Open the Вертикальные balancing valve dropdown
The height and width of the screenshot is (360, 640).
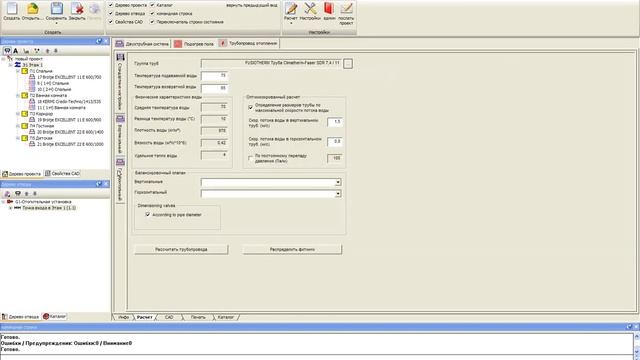click(x=338, y=182)
